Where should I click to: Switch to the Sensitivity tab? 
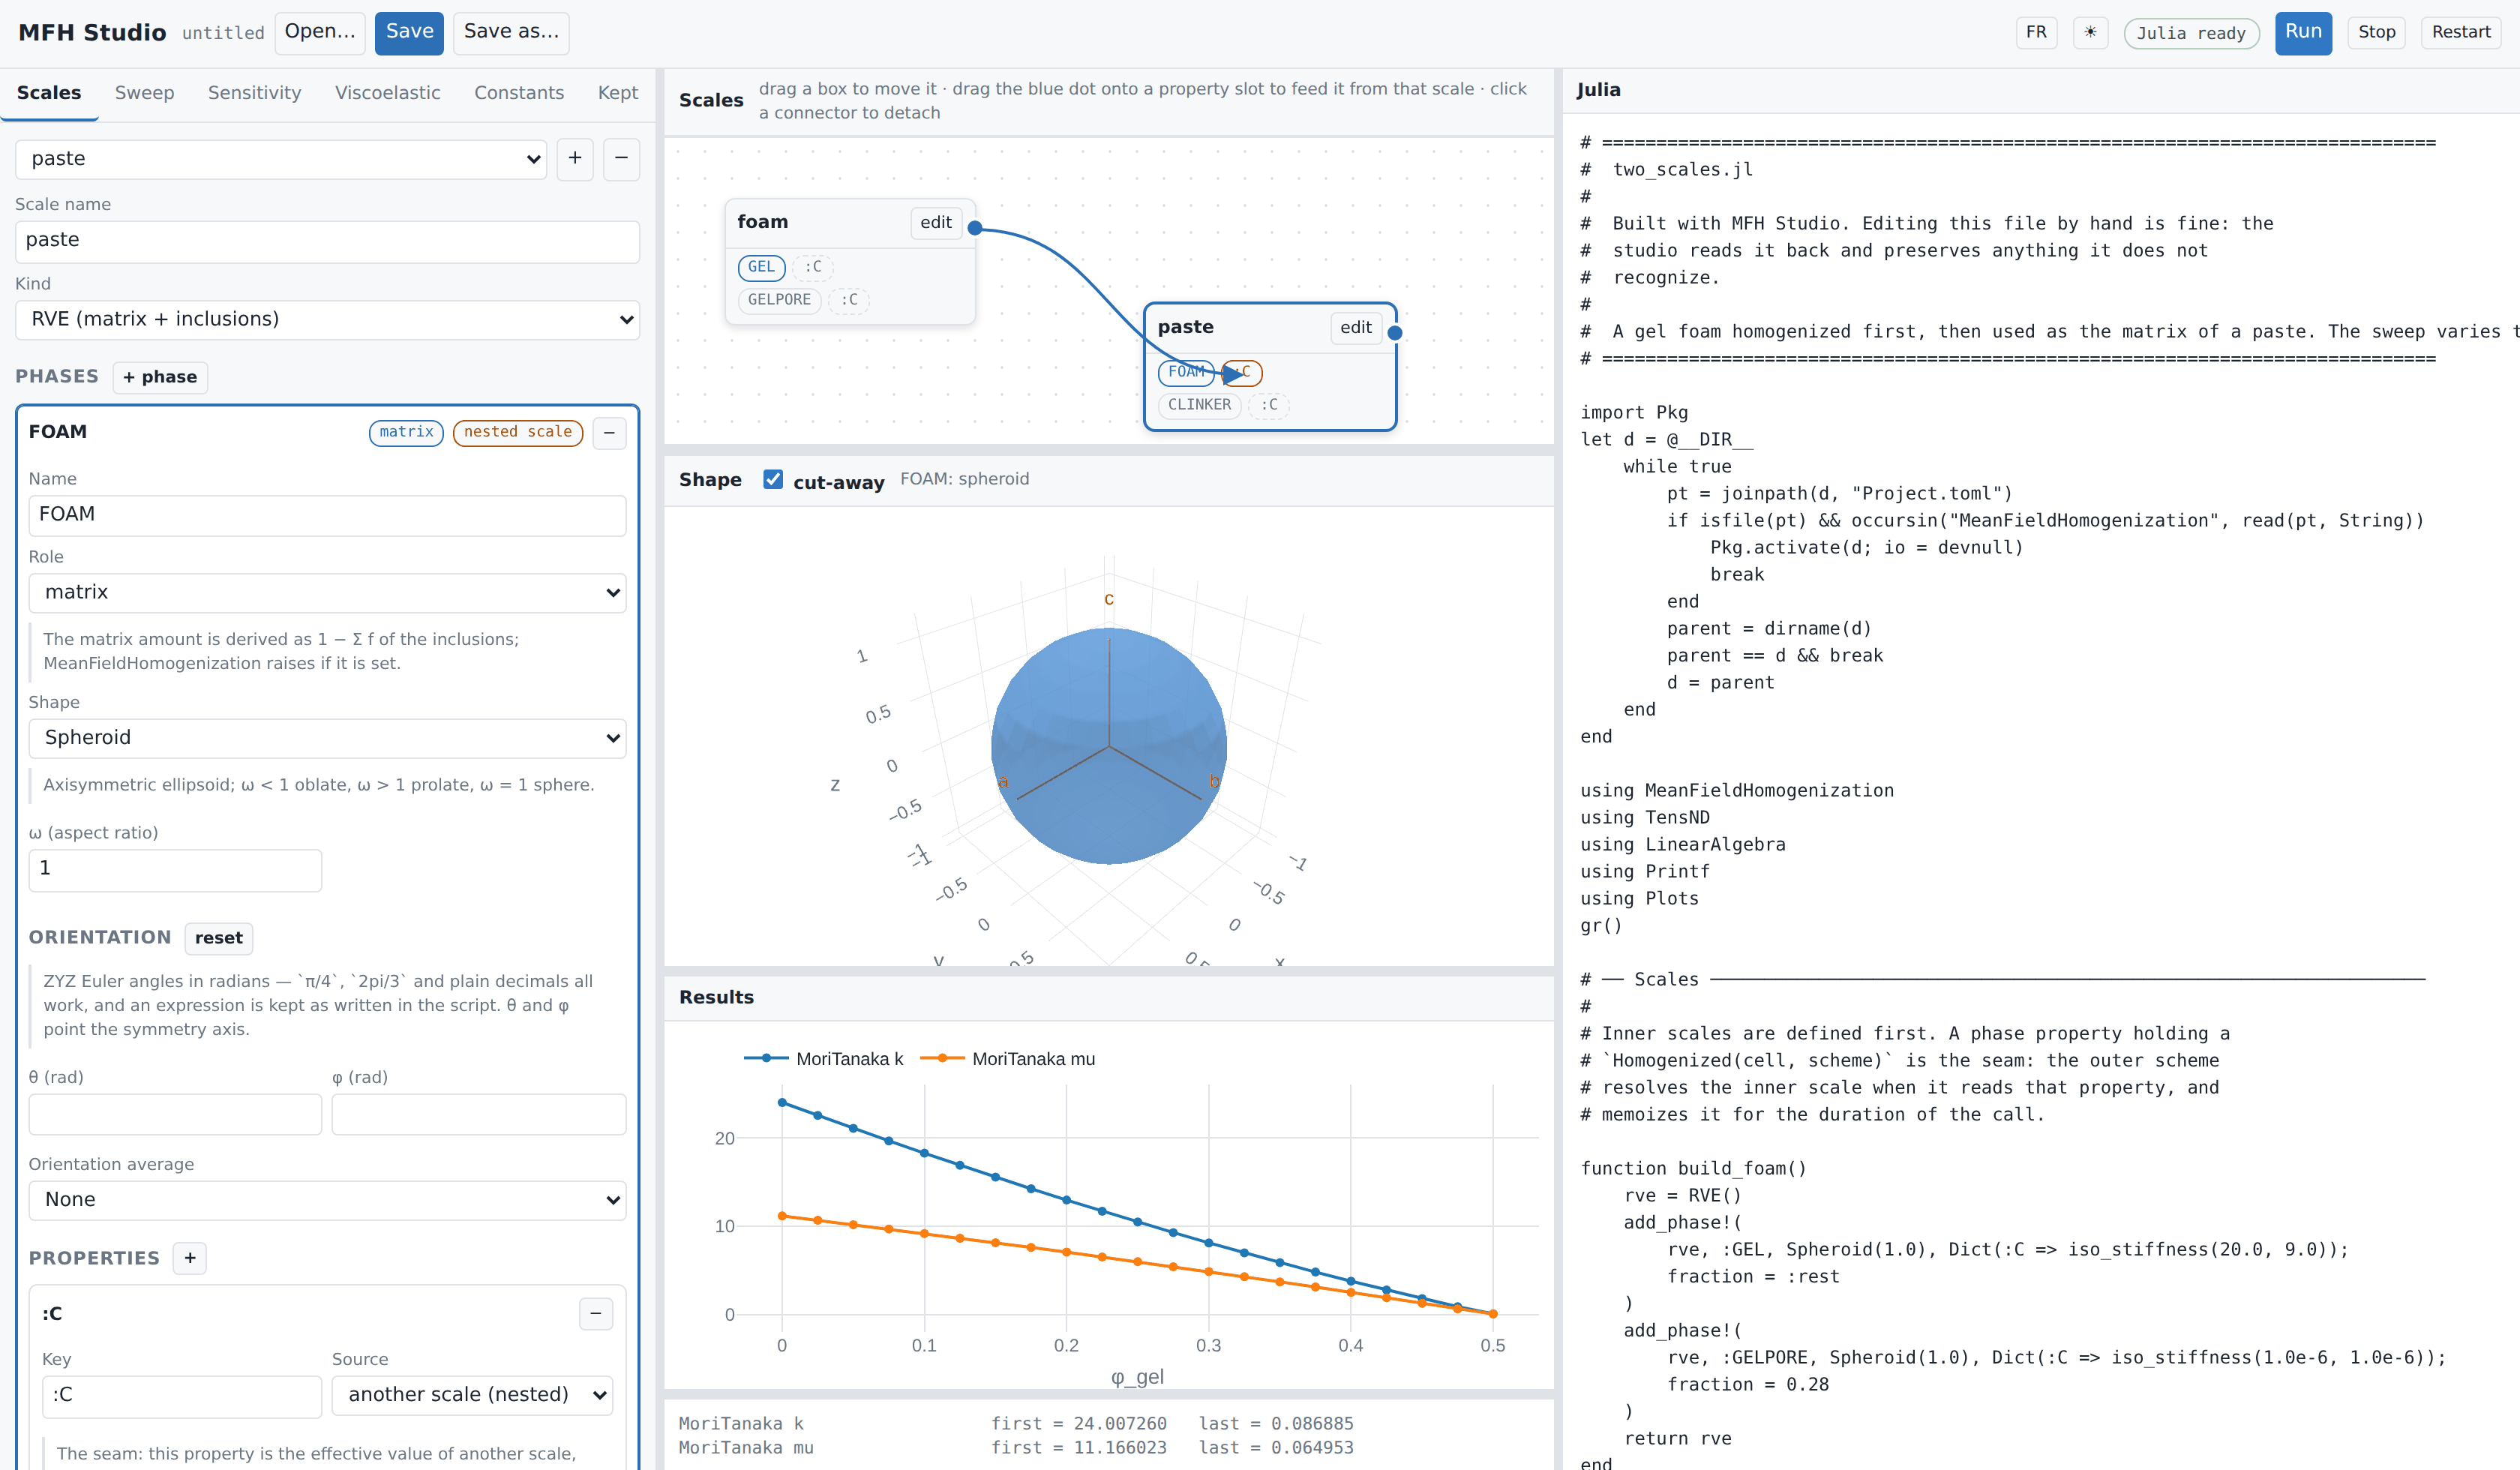click(x=254, y=93)
